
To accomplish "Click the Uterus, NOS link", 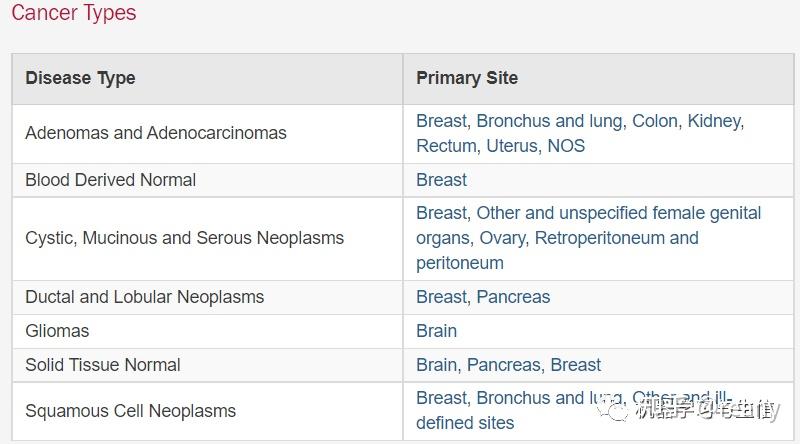I will click(x=535, y=146).
